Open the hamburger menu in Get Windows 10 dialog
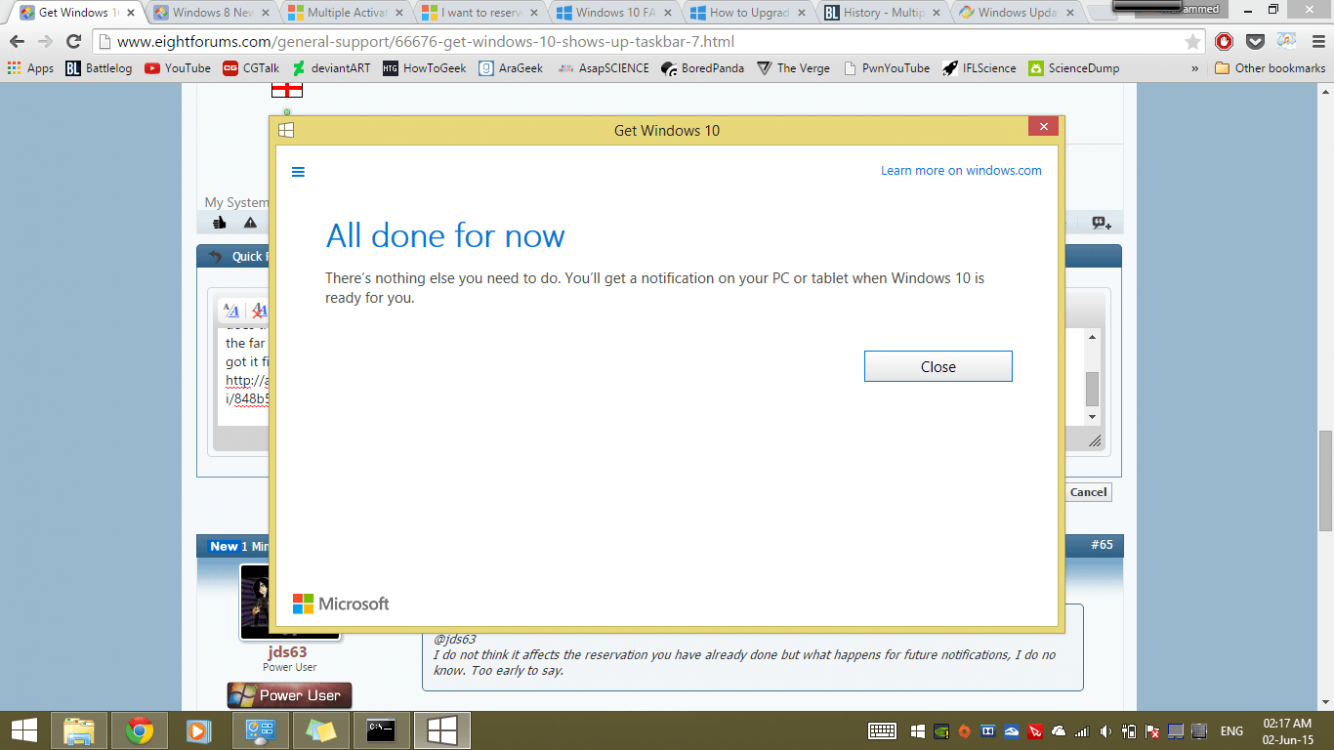Image resolution: width=1334 pixels, height=750 pixels. click(x=298, y=172)
